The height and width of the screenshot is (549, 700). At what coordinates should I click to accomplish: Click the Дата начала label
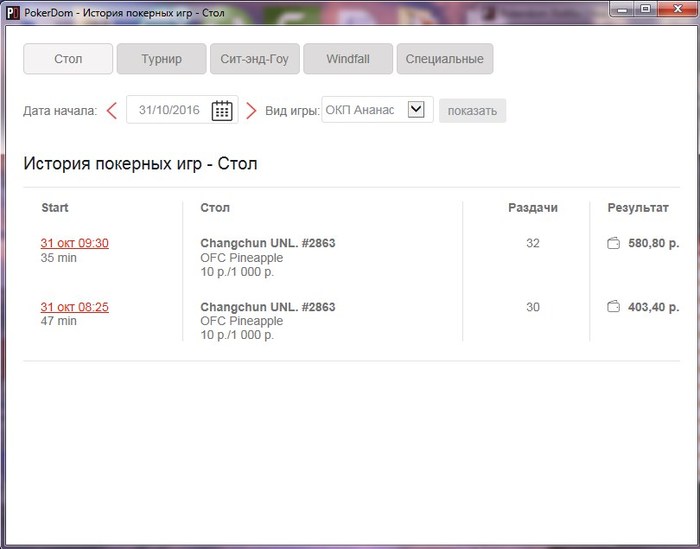tap(60, 111)
